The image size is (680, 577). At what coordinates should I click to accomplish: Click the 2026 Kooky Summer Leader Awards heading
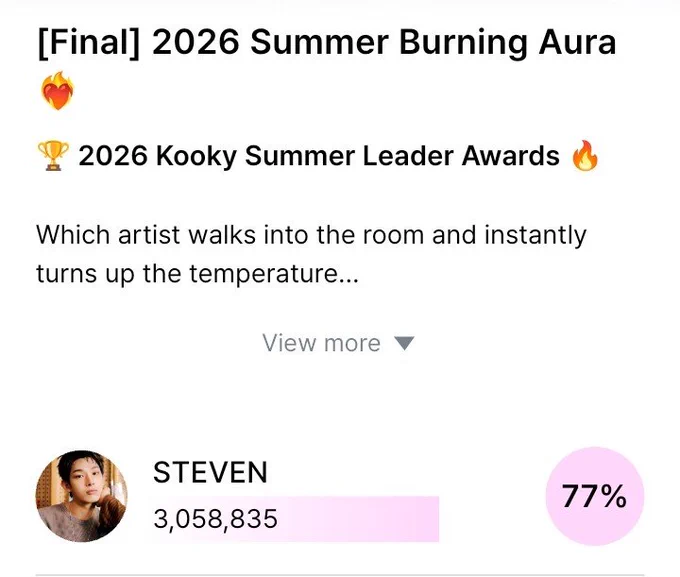(319, 156)
